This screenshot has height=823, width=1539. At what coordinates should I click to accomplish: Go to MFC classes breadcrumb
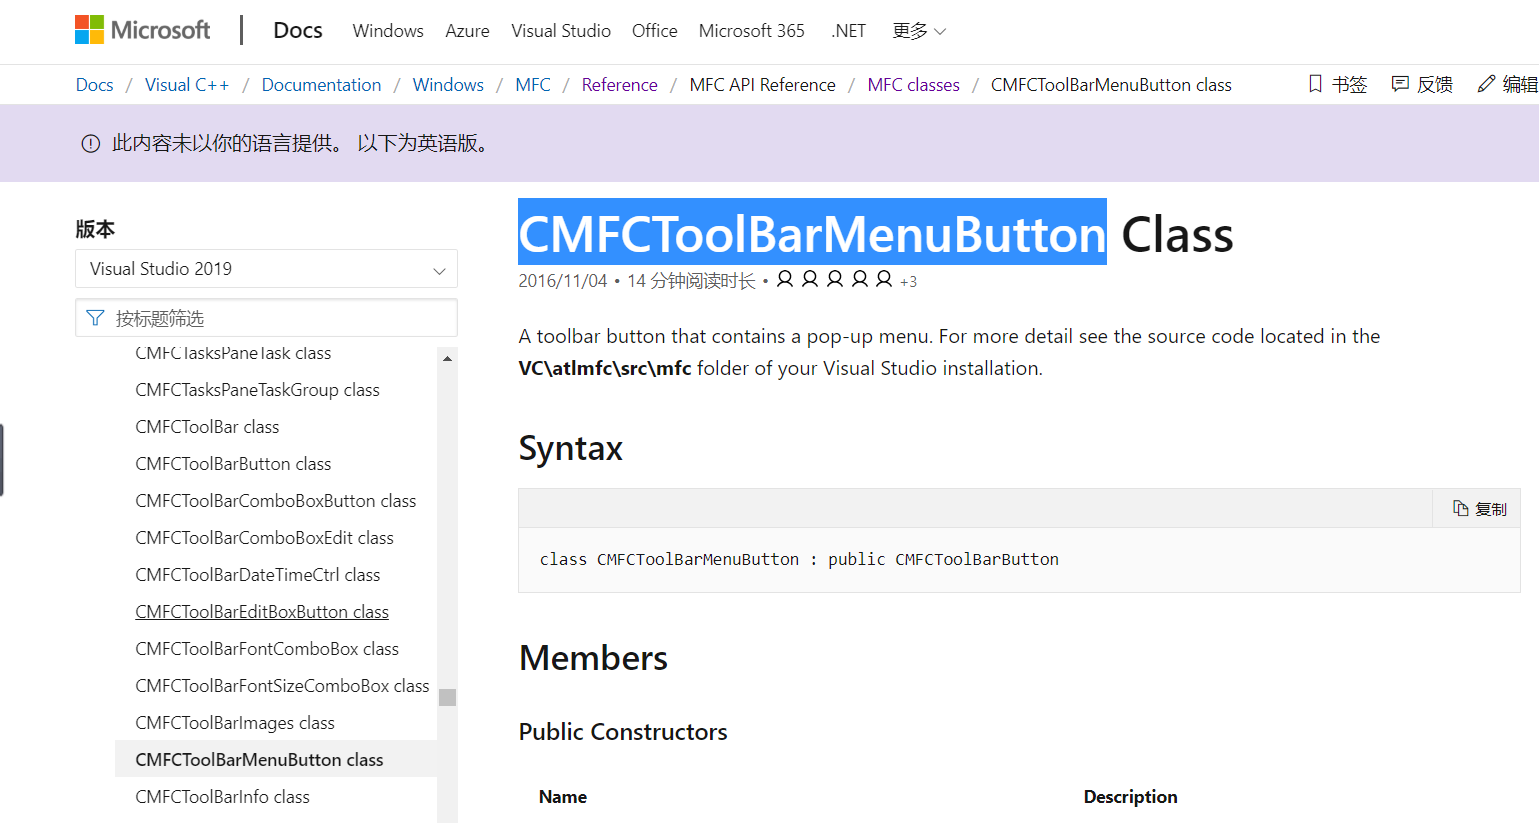[914, 85]
